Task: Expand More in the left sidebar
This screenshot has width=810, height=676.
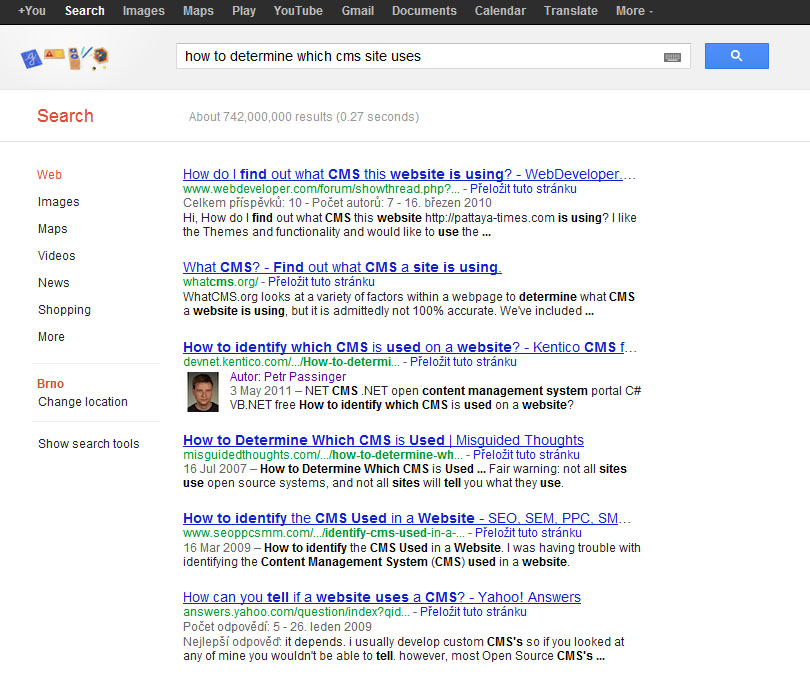Action: pos(51,337)
